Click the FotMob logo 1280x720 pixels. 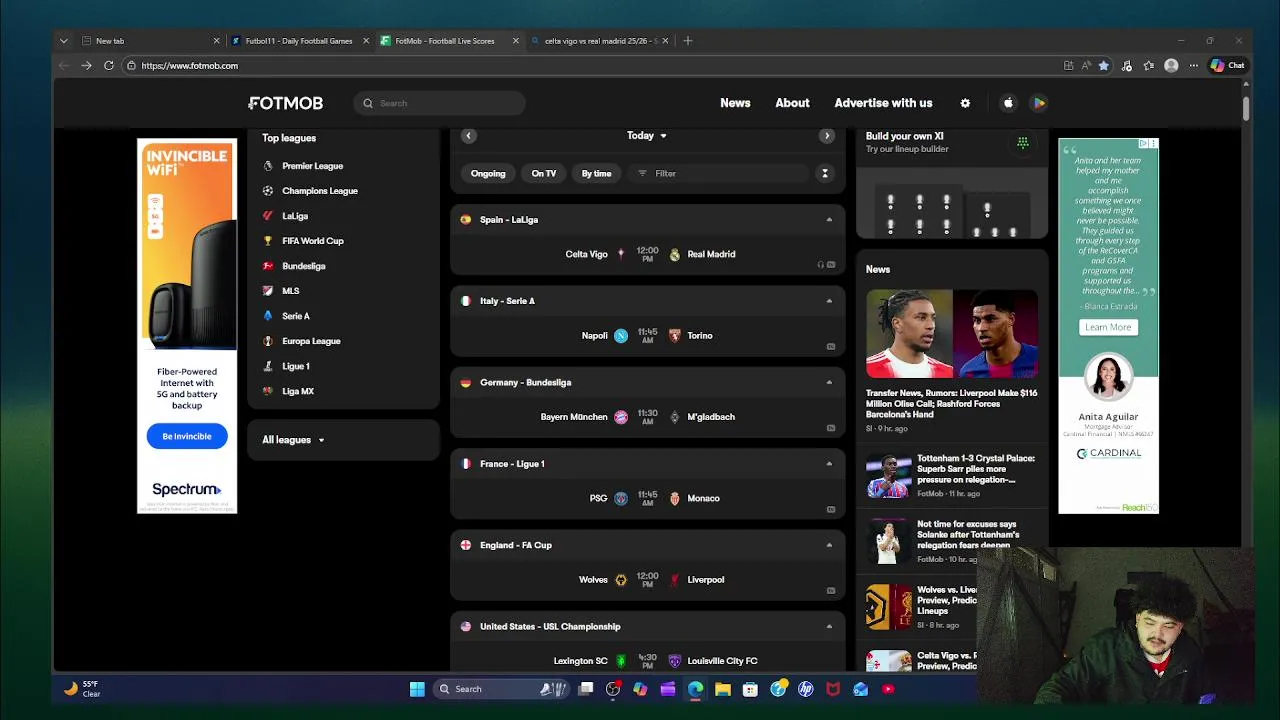pos(286,103)
